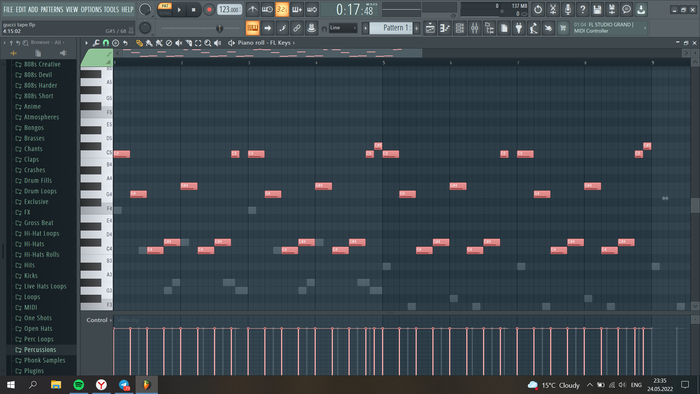The image size is (700, 394).
Task: Select the Playback speaker tool in piano roll
Action: click(x=217, y=43)
